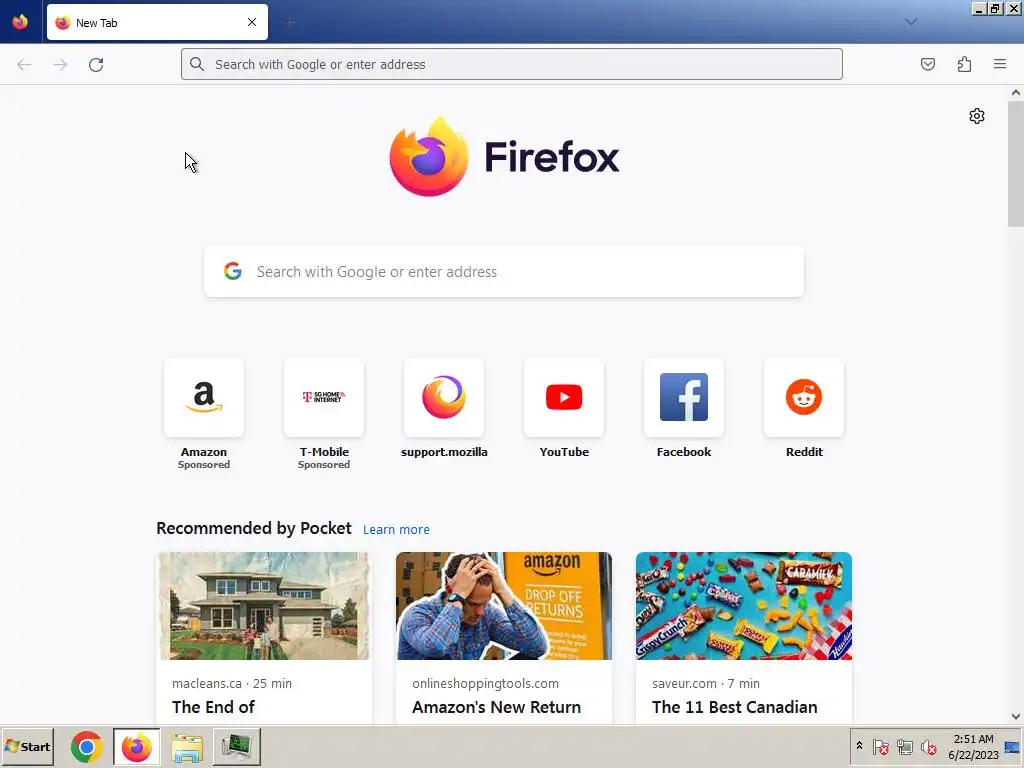Open the T-Mobile sponsored shortcut
1024x768 pixels.
tap(324, 413)
